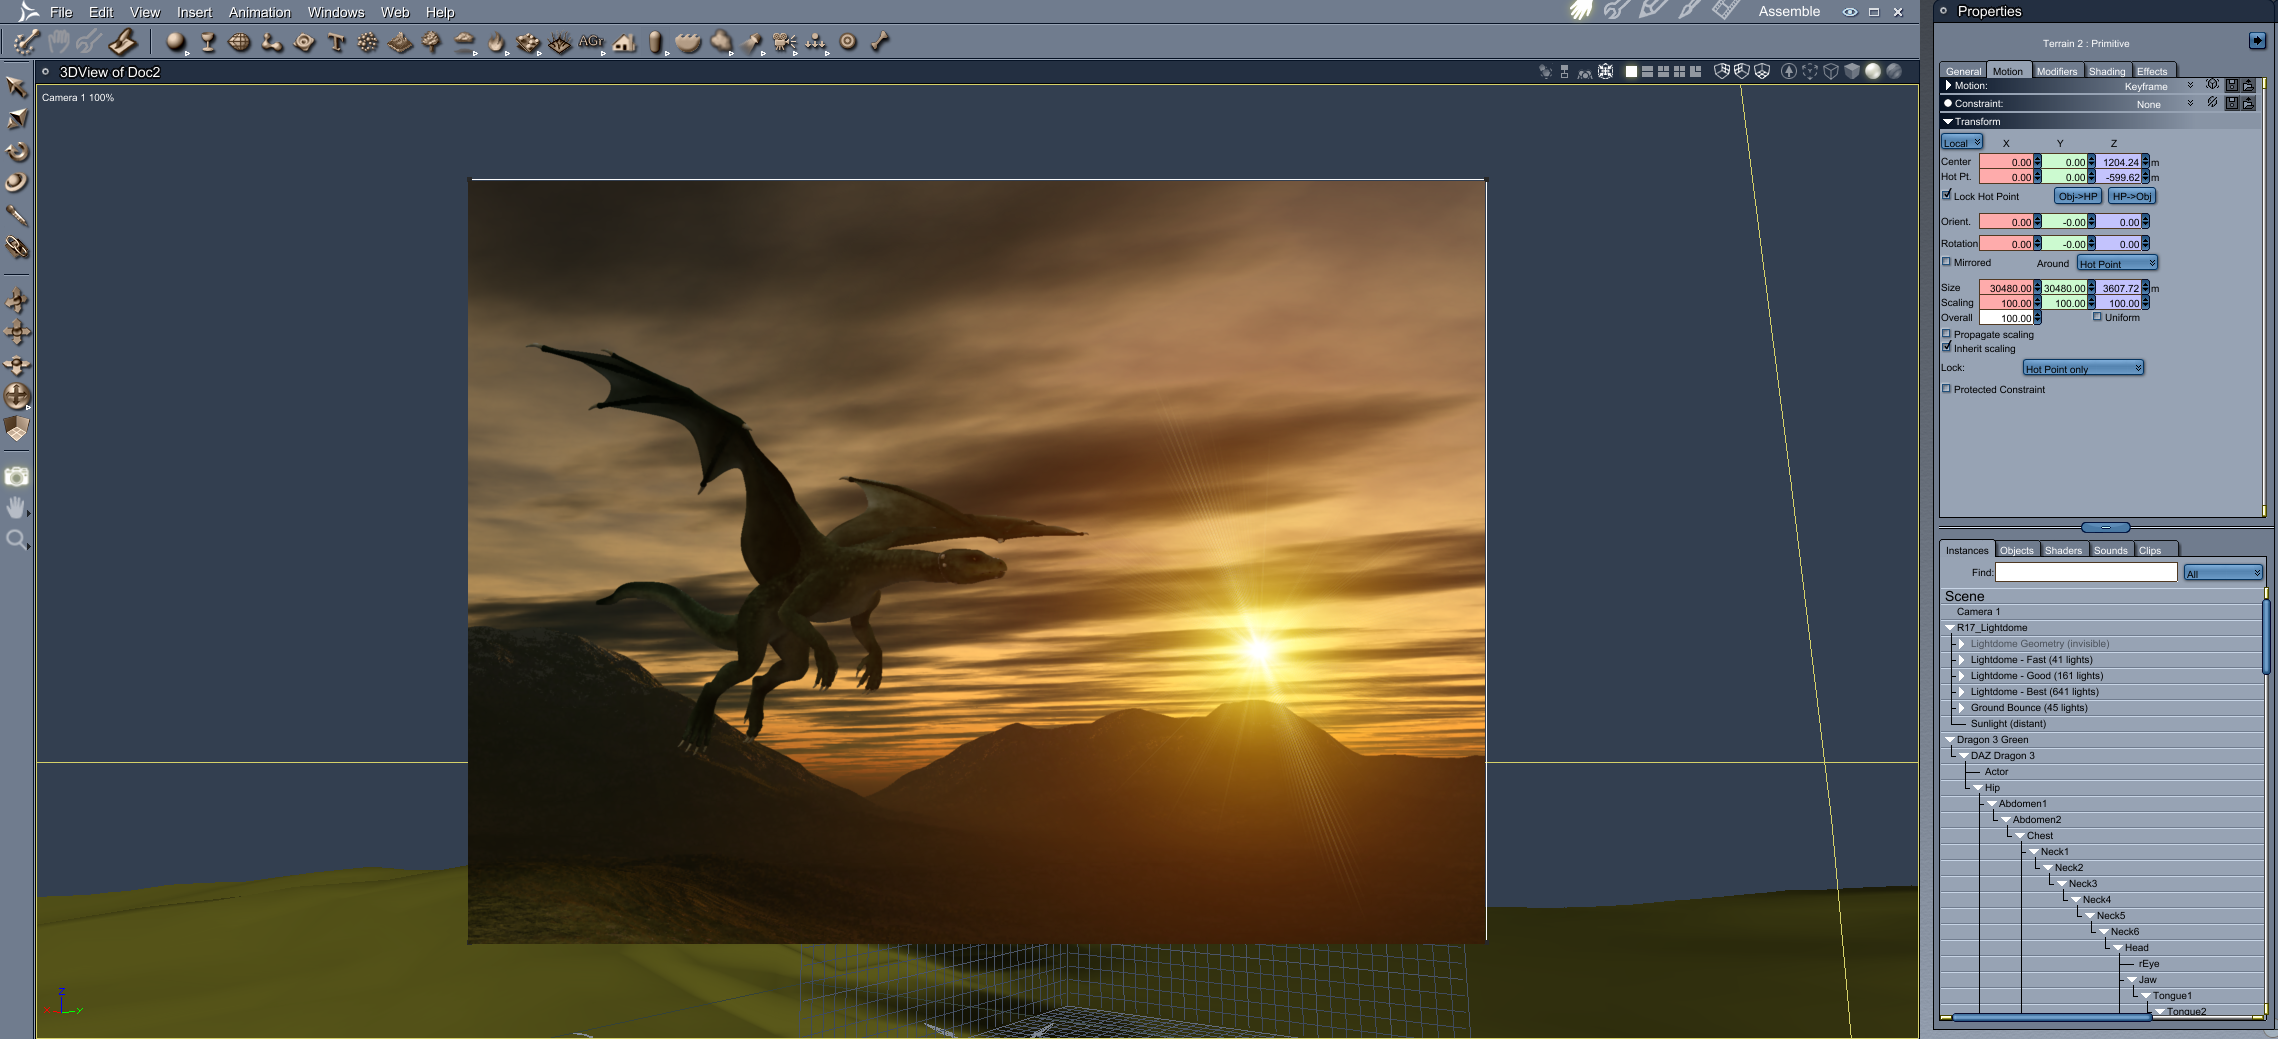Click the panel divider handle above Instances
This screenshot has width=2278, height=1039.
(2105, 527)
